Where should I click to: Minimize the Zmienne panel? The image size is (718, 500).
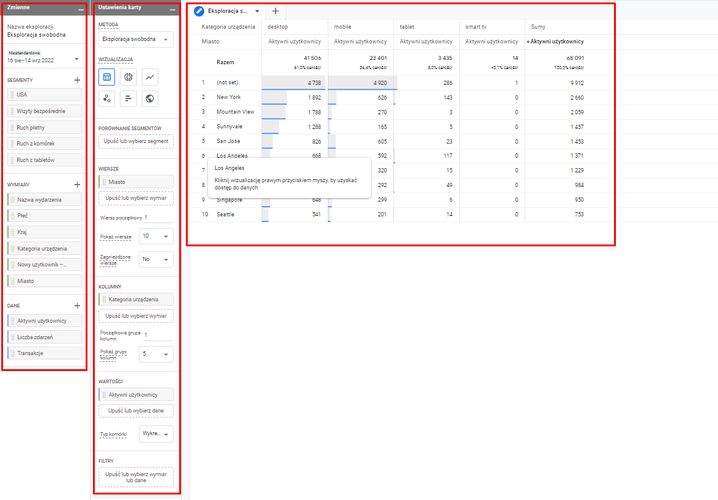click(79, 9)
